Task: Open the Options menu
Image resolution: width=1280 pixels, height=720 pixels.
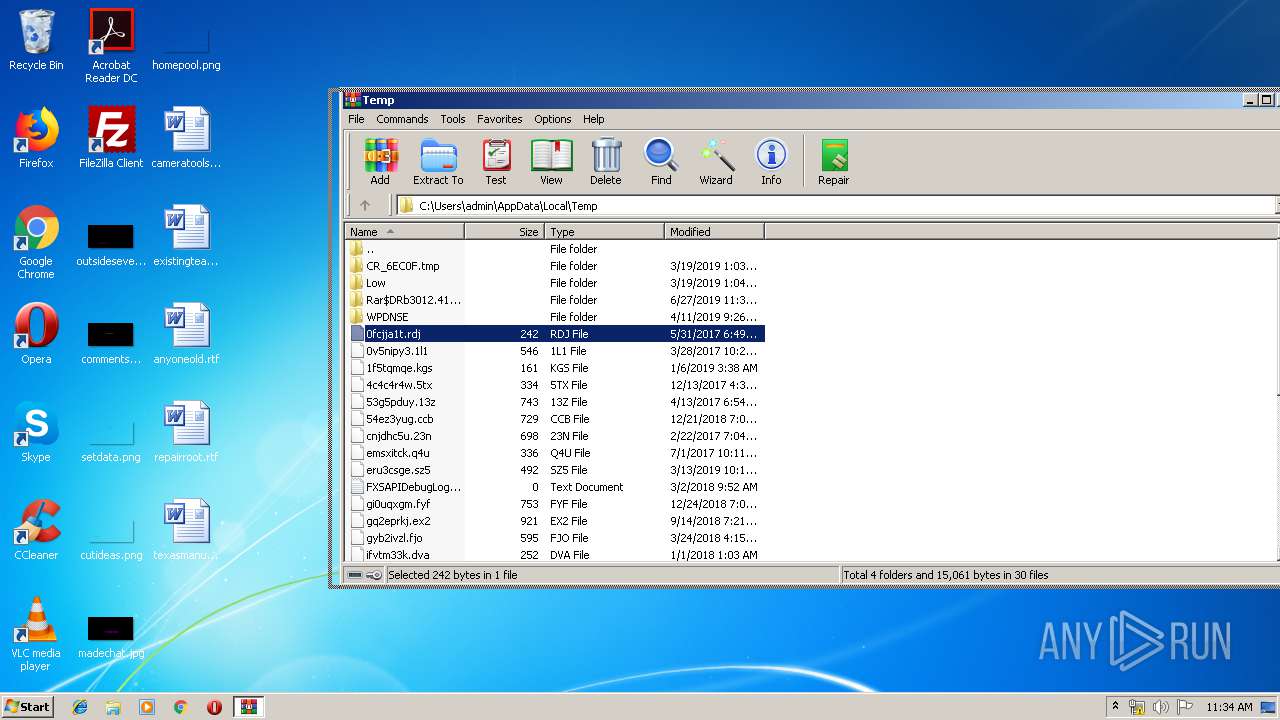Action: [x=552, y=119]
